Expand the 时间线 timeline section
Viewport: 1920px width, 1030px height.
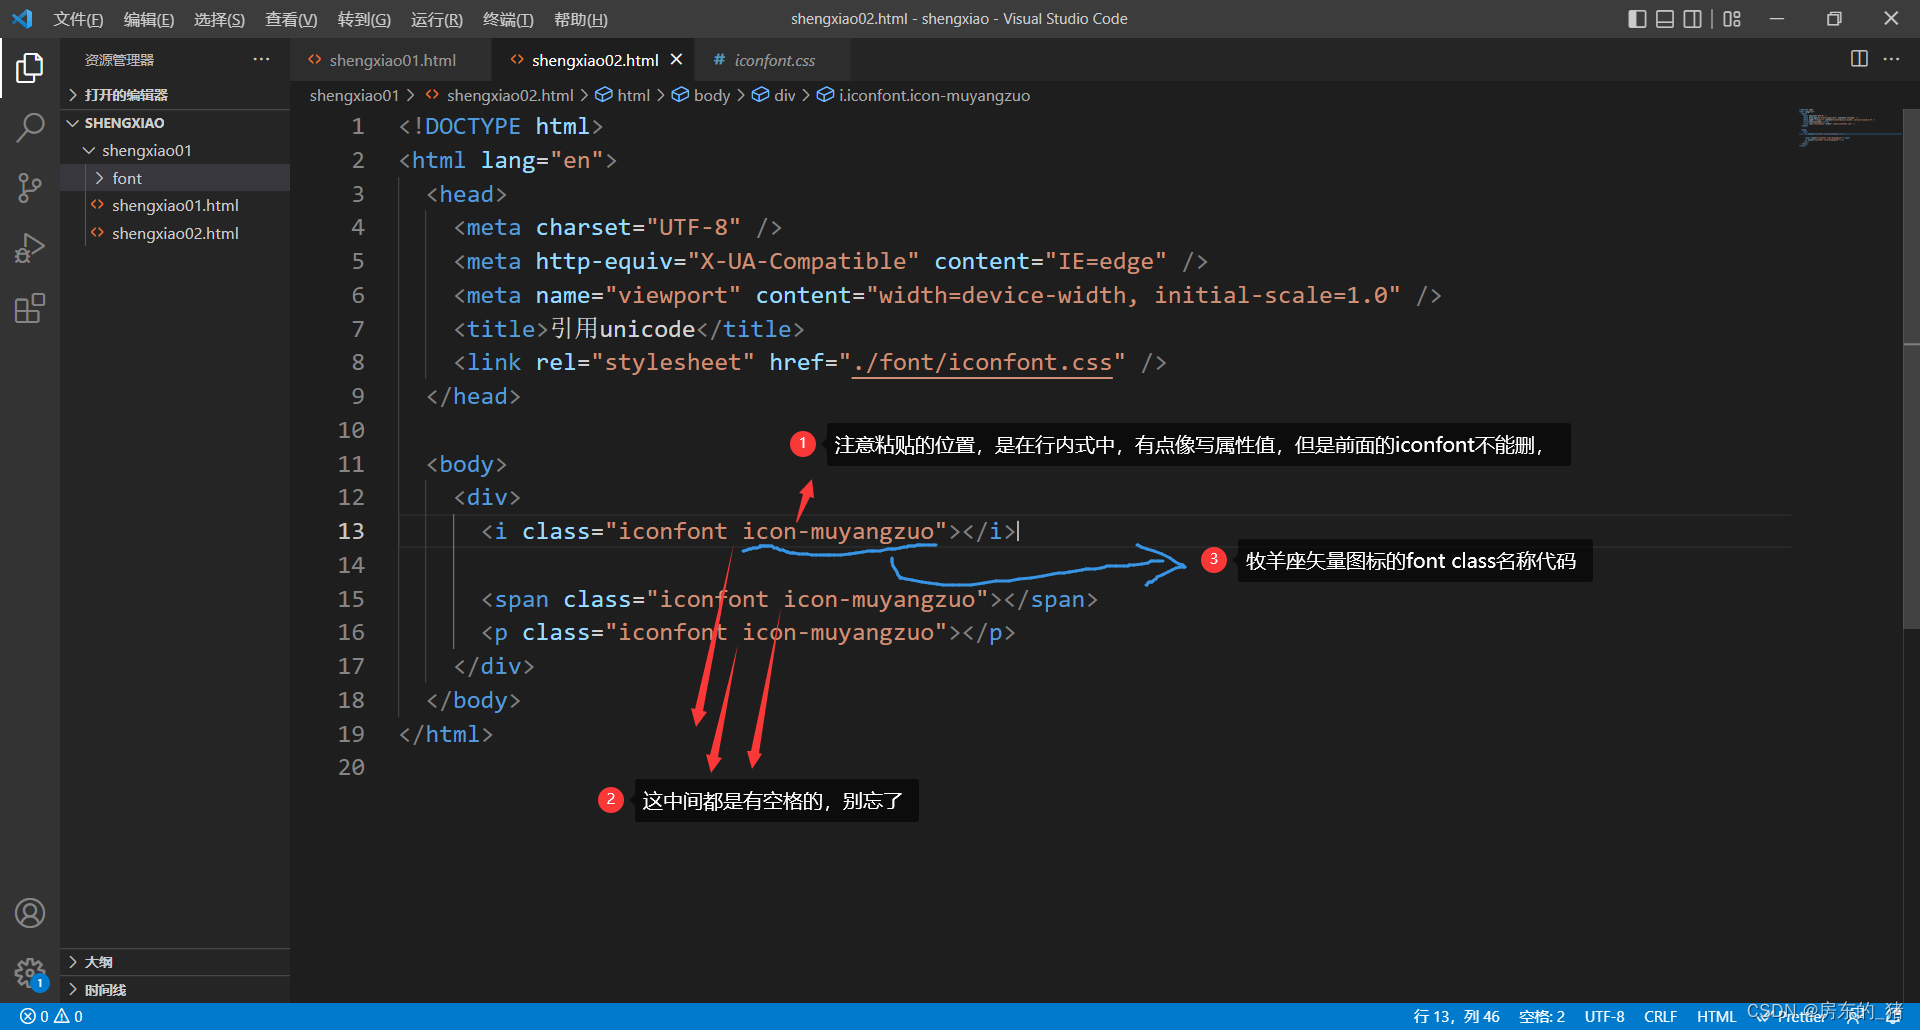click(175, 990)
